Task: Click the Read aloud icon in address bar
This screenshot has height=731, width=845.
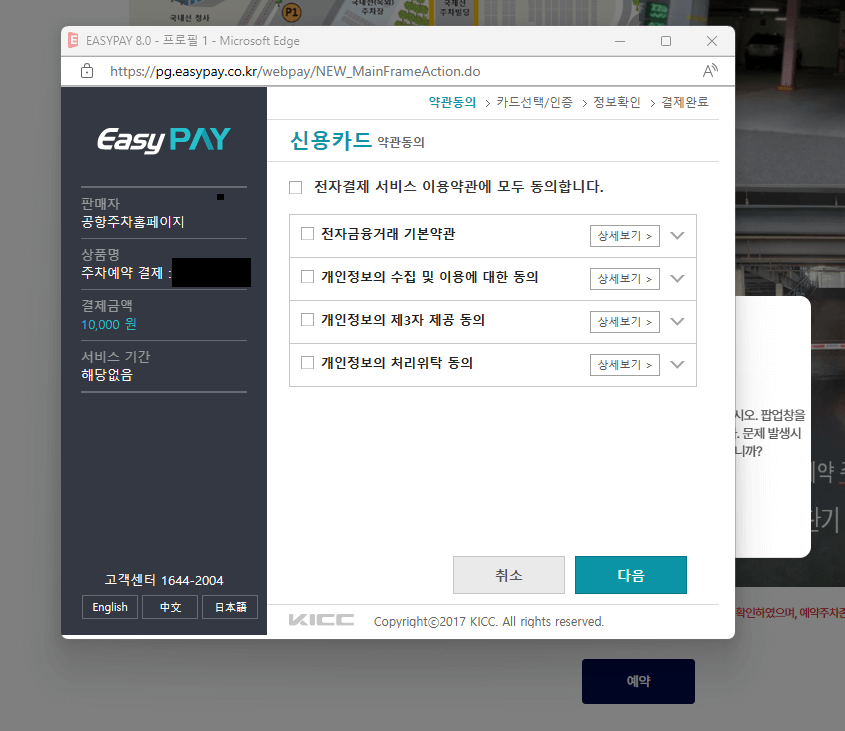Action: point(710,71)
